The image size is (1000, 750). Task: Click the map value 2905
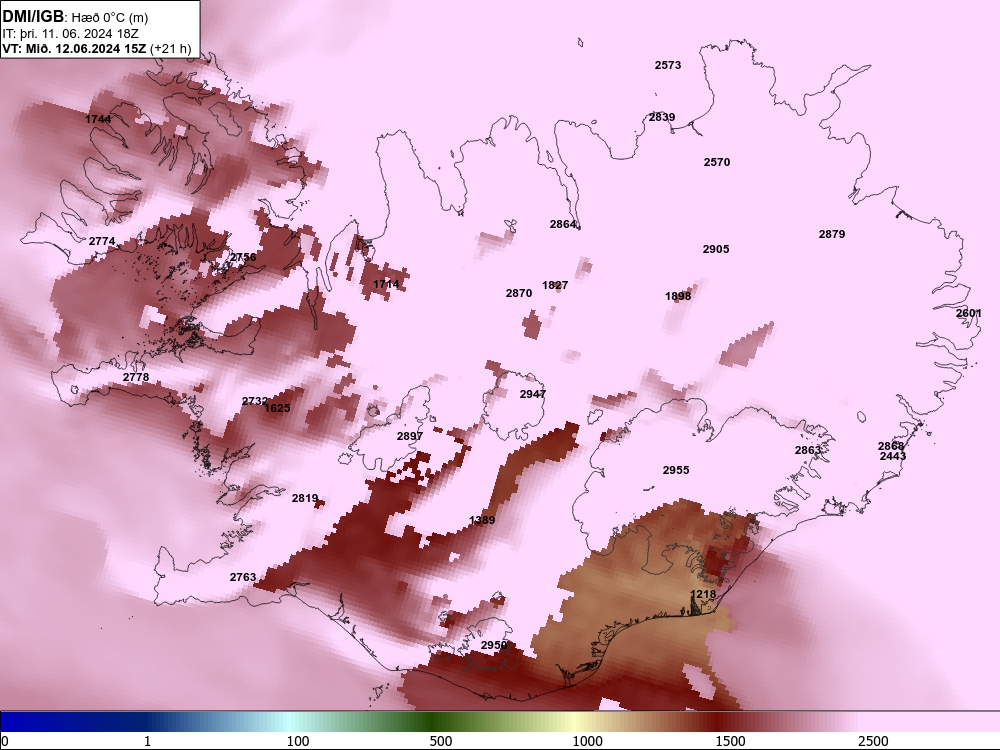pos(716,249)
